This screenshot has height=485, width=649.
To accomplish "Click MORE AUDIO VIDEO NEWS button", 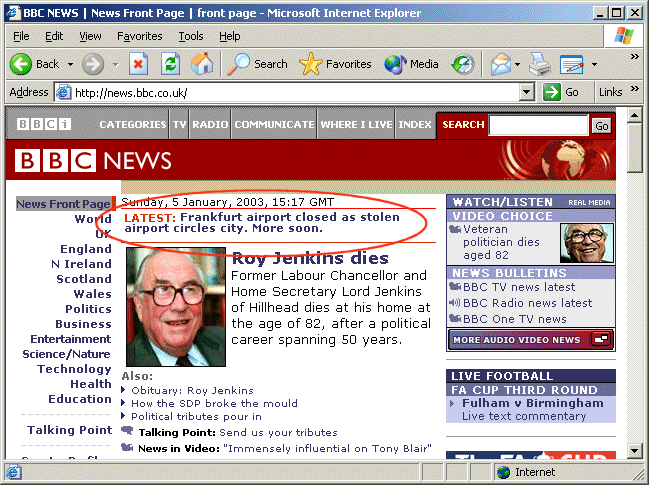I will click(531, 339).
